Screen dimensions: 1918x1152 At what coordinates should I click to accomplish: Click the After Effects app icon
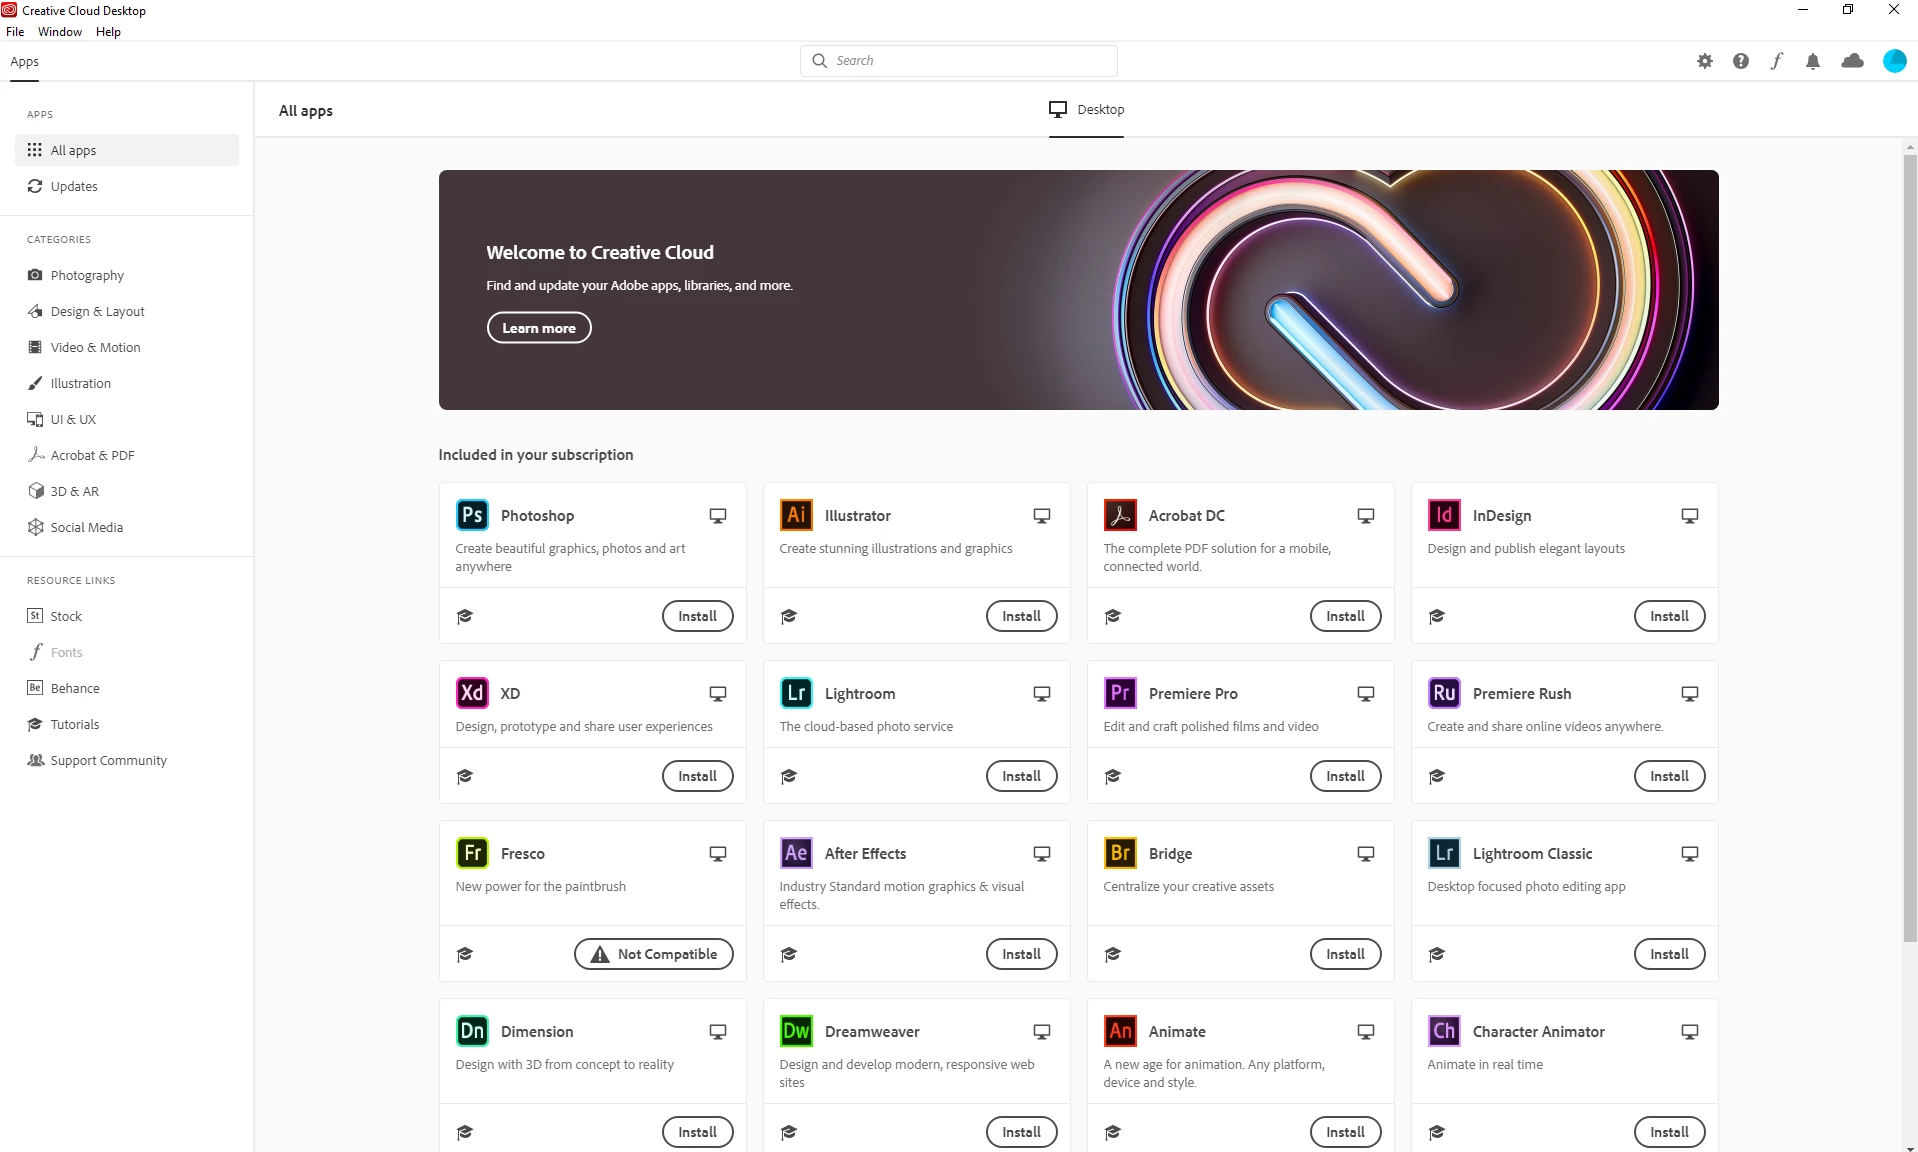pyautogui.click(x=796, y=853)
